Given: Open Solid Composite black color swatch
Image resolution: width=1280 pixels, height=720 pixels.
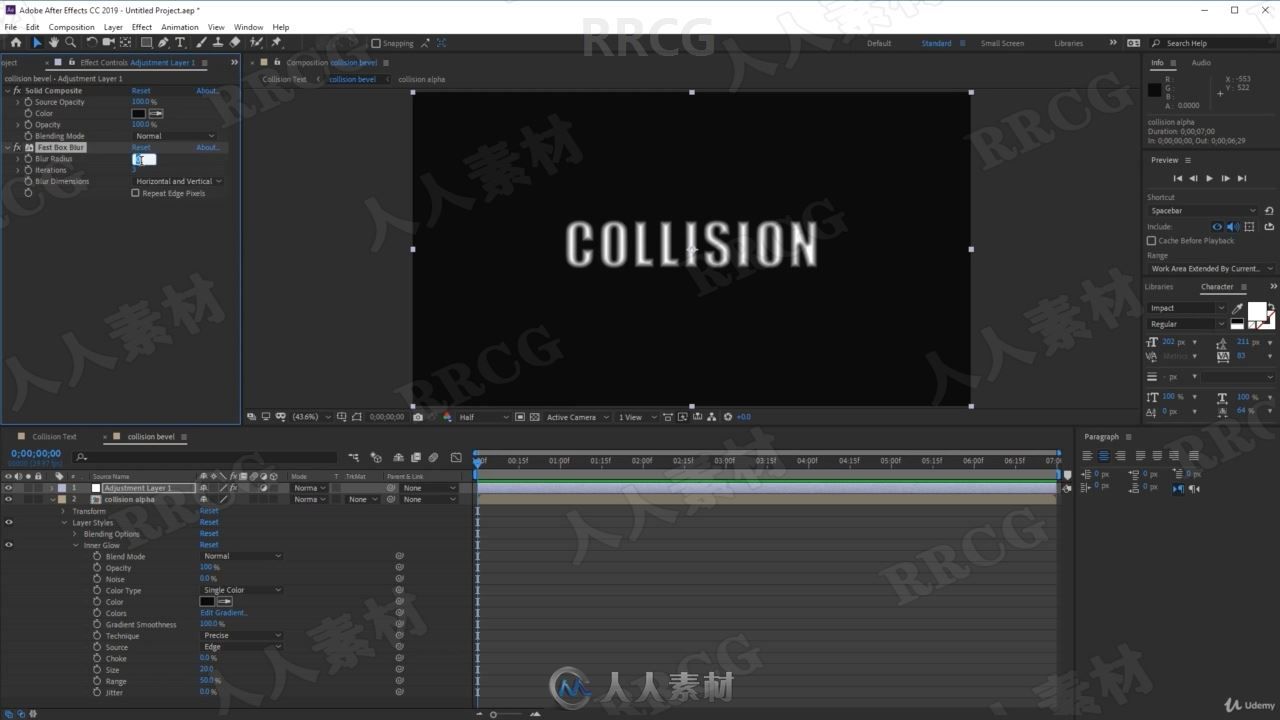Looking at the screenshot, I should (139, 113).
